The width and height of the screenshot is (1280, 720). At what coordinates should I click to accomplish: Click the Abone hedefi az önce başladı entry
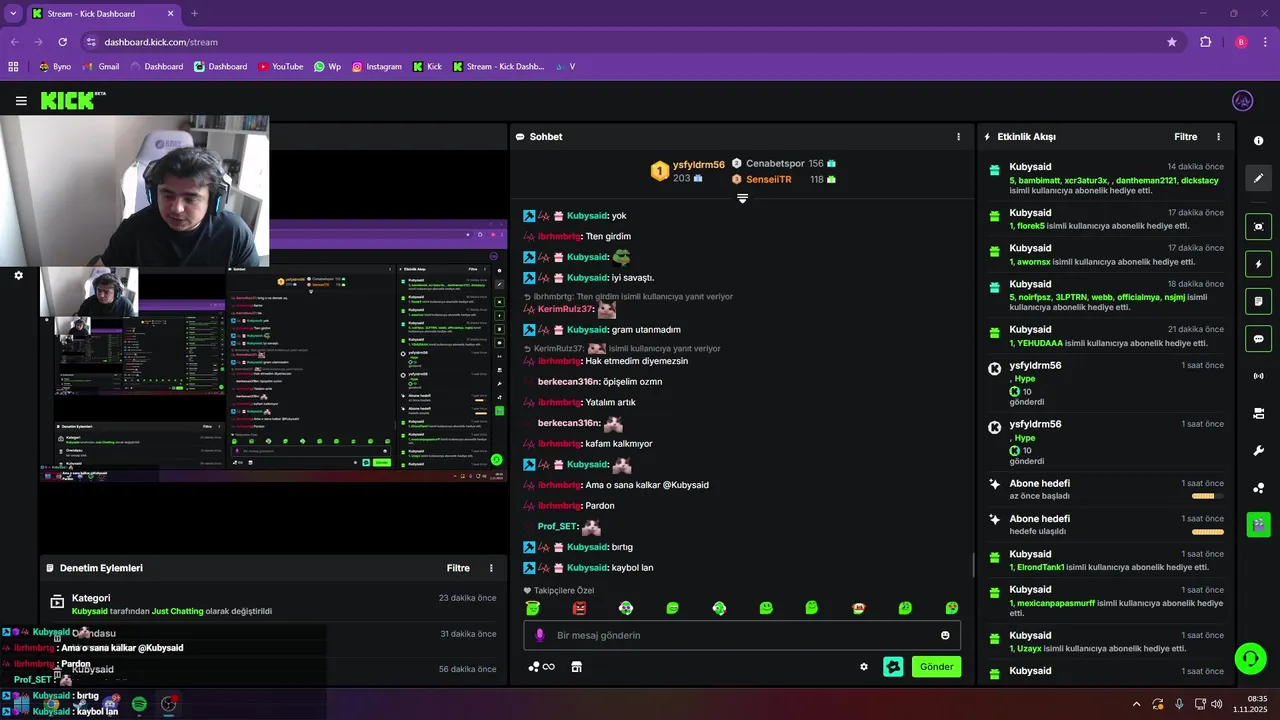pos(1105,489)
